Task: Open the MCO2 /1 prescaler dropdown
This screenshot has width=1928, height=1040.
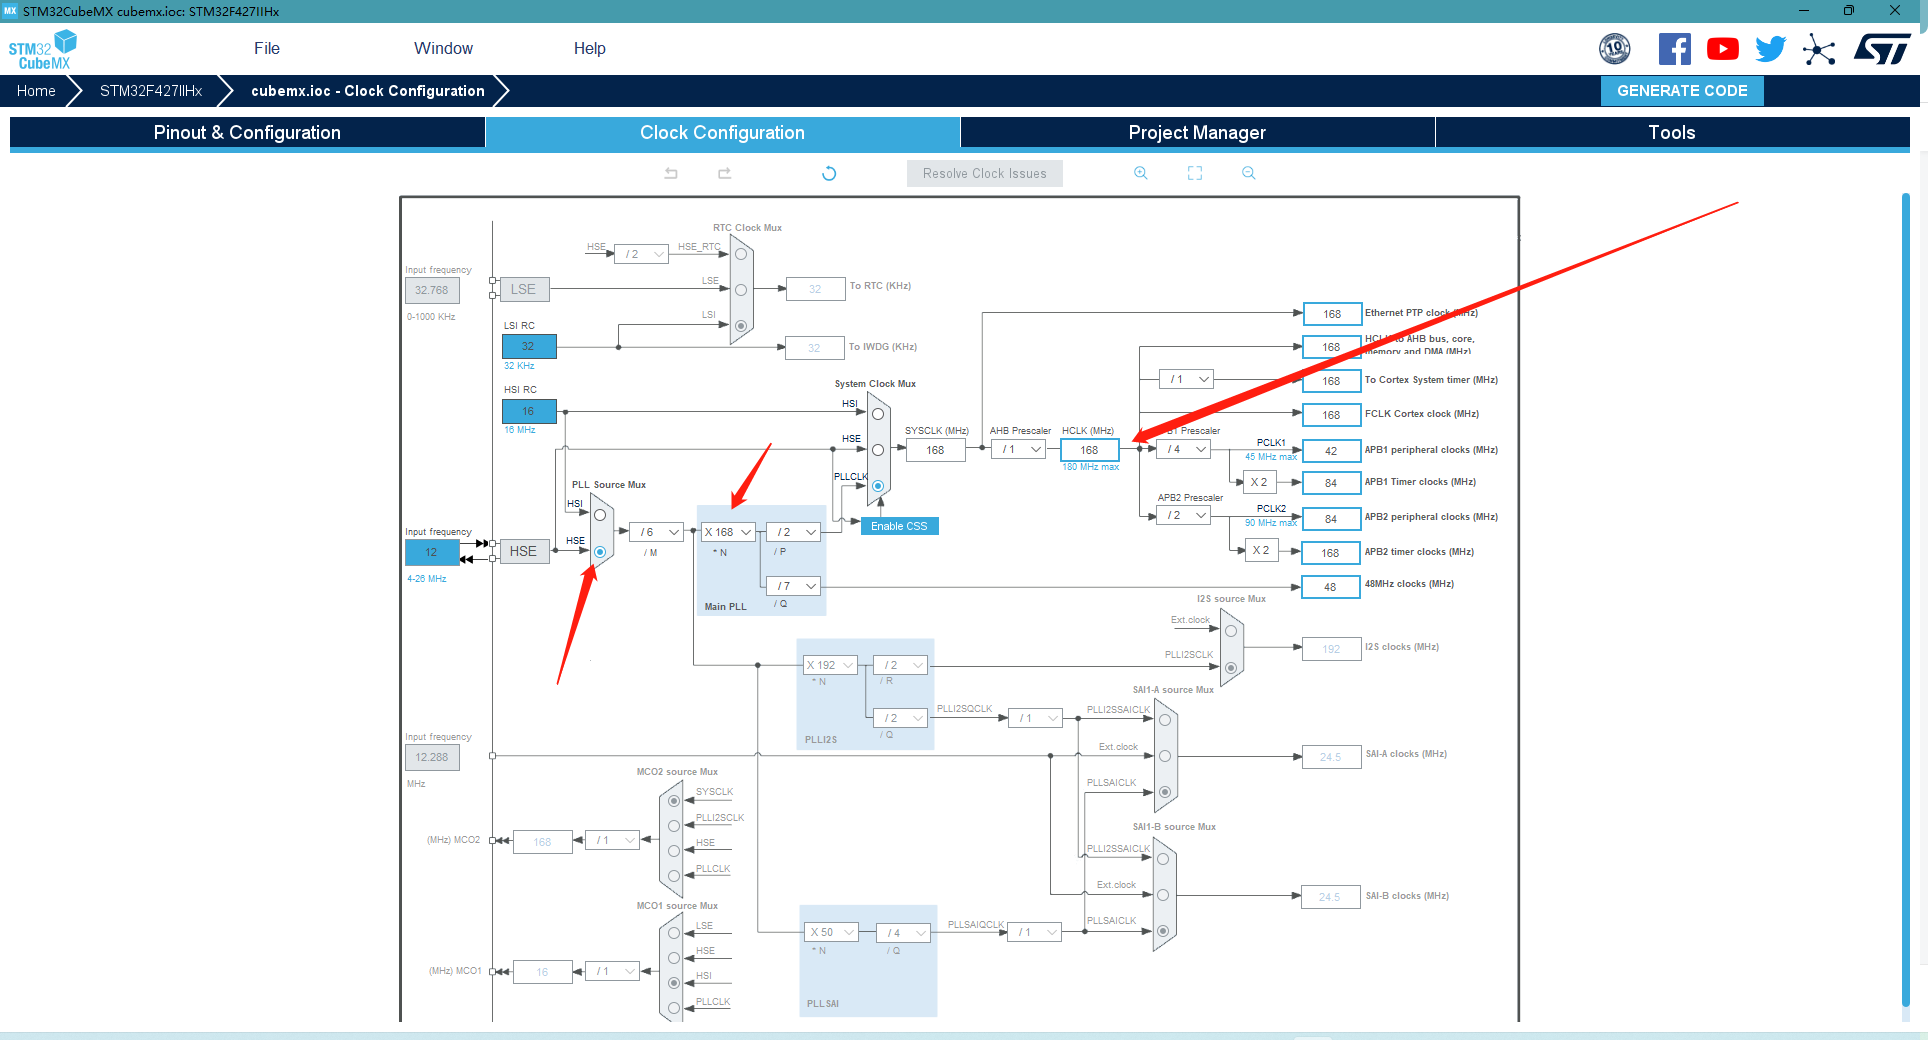Action: coord(613,840)
